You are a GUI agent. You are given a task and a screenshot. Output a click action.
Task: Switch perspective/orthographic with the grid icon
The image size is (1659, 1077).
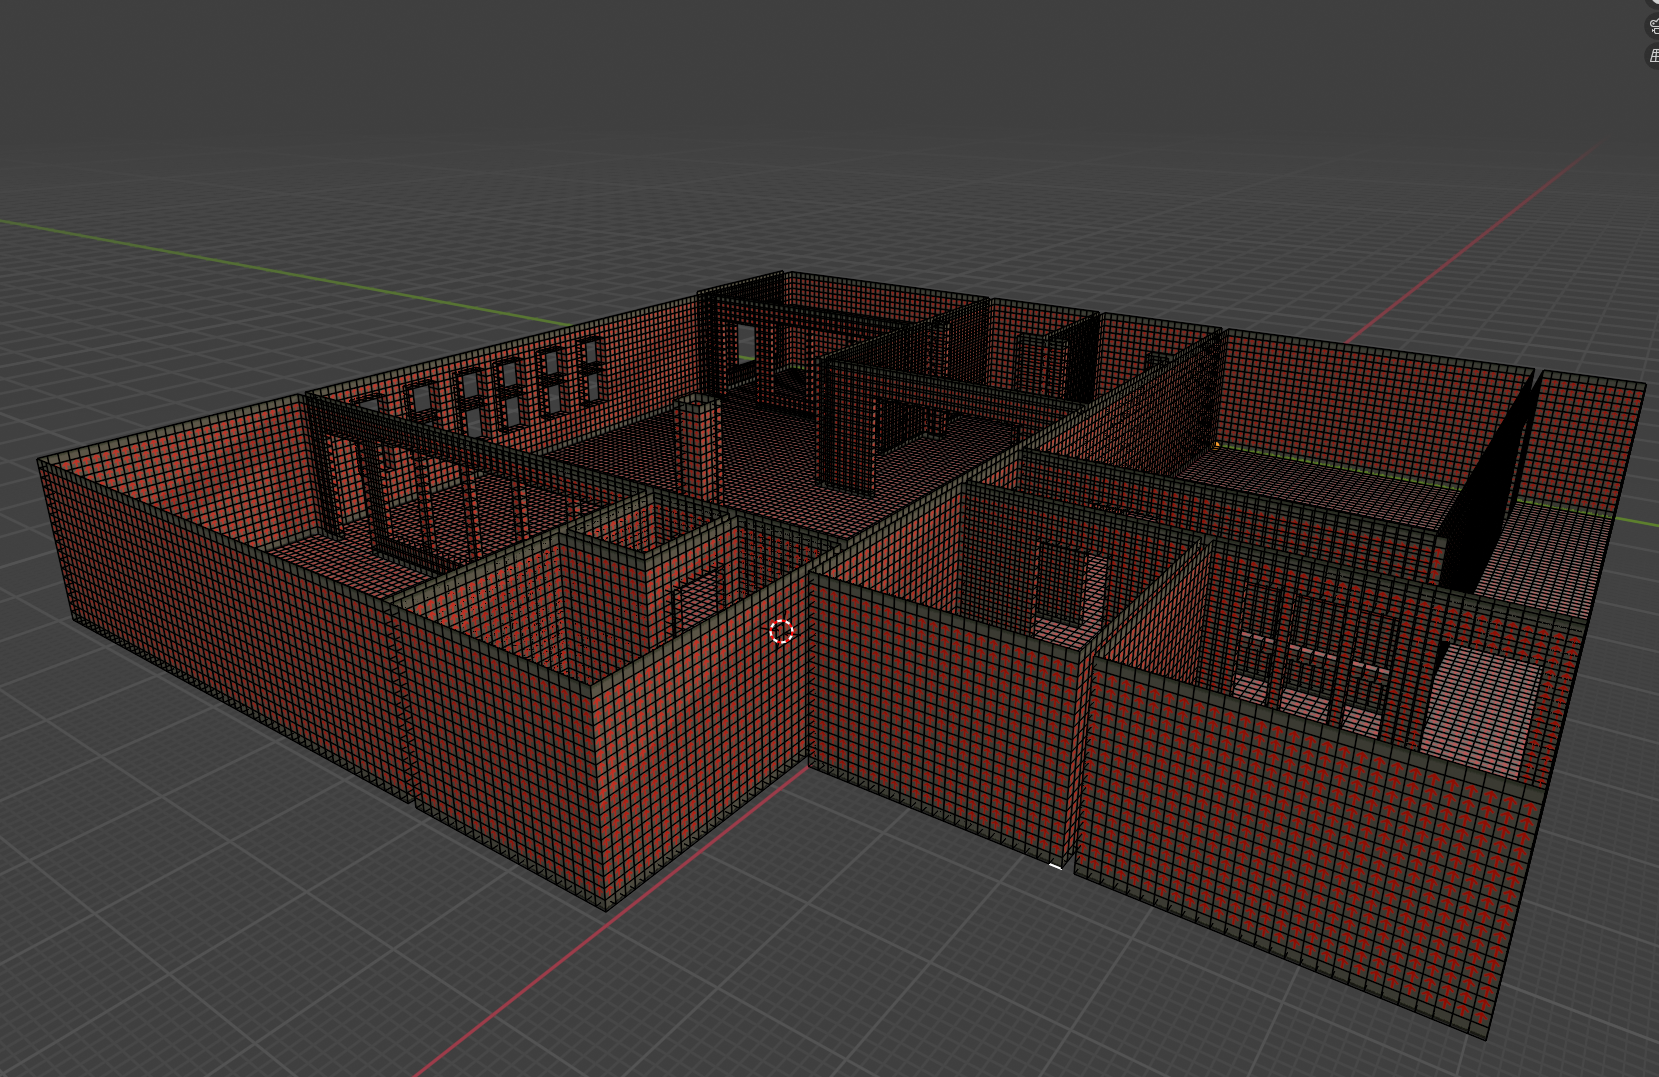(x=1653, y=56)
